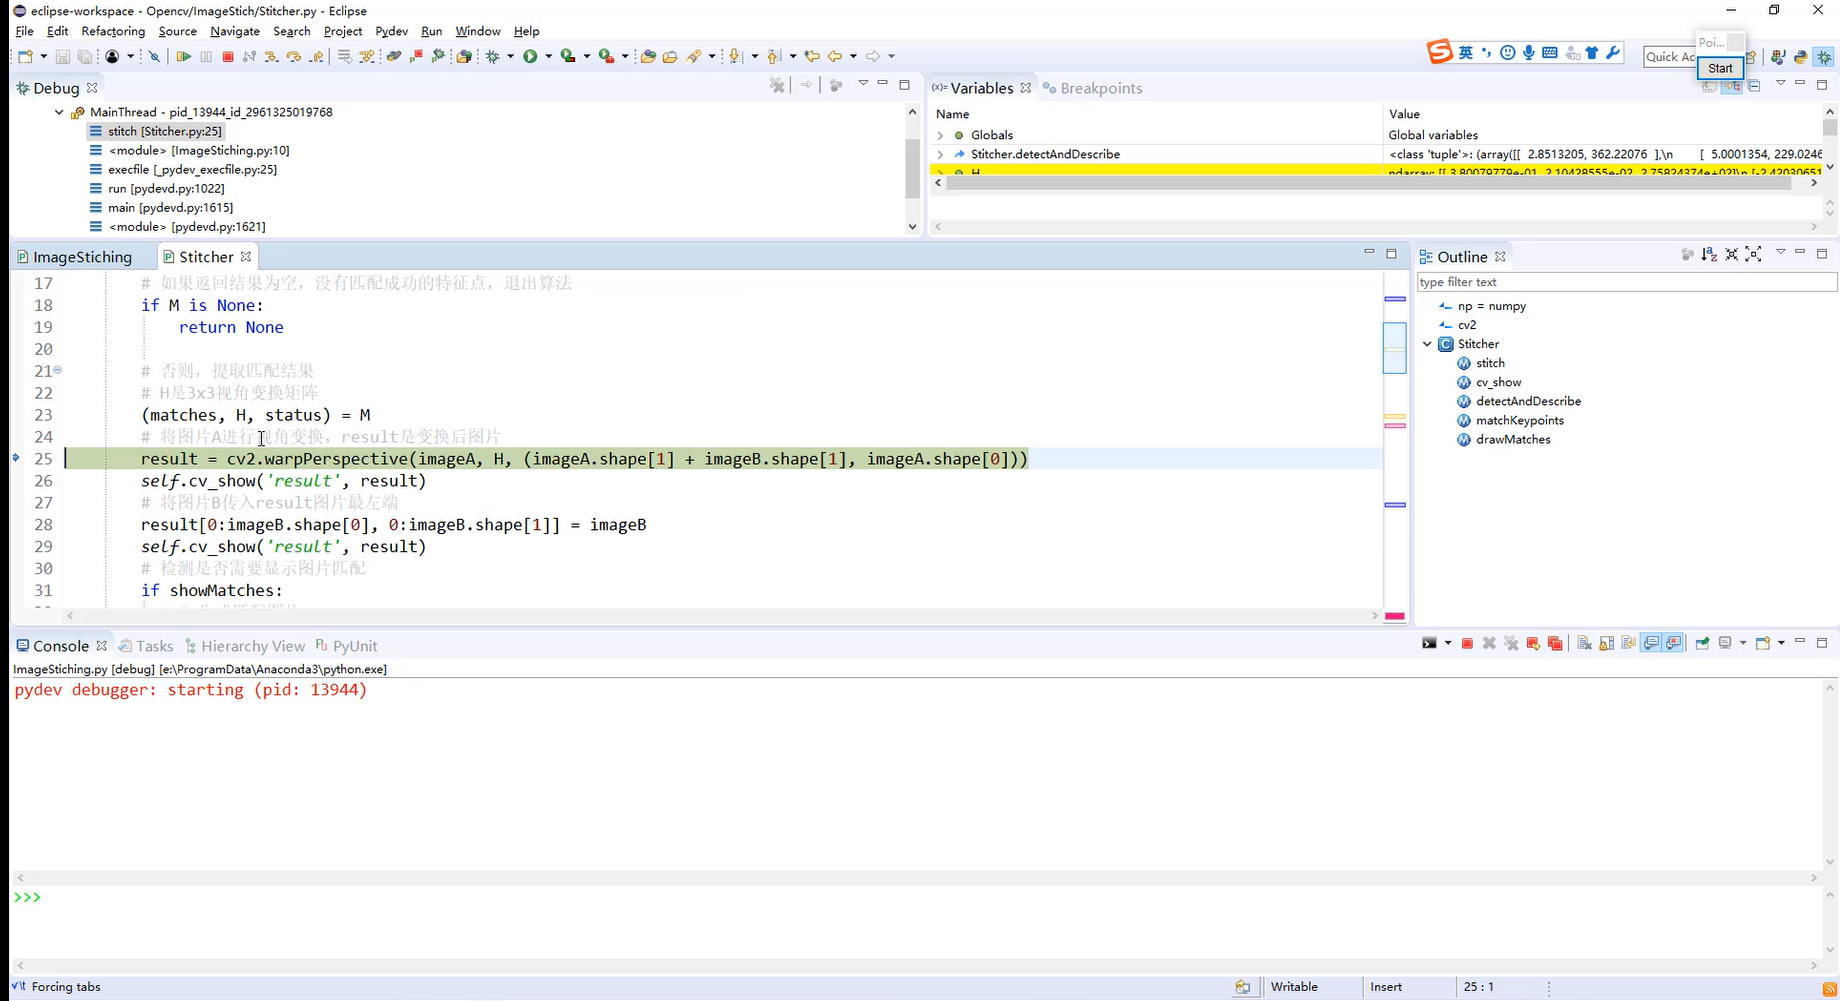Click the green Run launch icon
This screenshot has width=1840, height=1001.
pyautogui.click(x=530, y=57)
